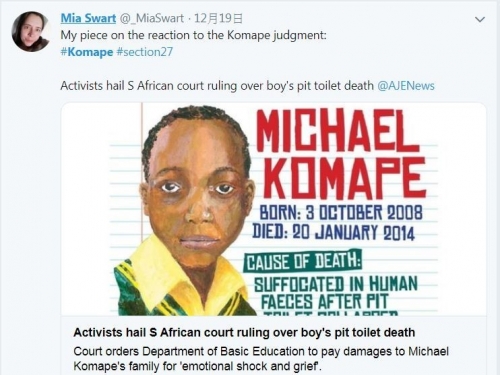The width and height of the screenshot is (500, 375).
Task: Click the tweet line 'Activists hail S African court ruling'
Action: pyautogui.click(x=217, y=86)
